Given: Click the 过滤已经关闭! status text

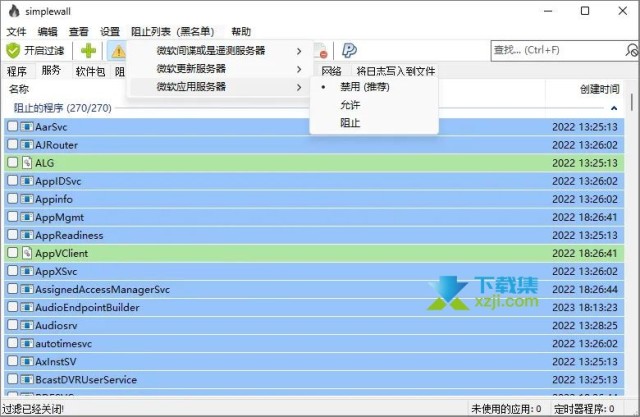Looking at the screenshot, I should click(33, 409).
